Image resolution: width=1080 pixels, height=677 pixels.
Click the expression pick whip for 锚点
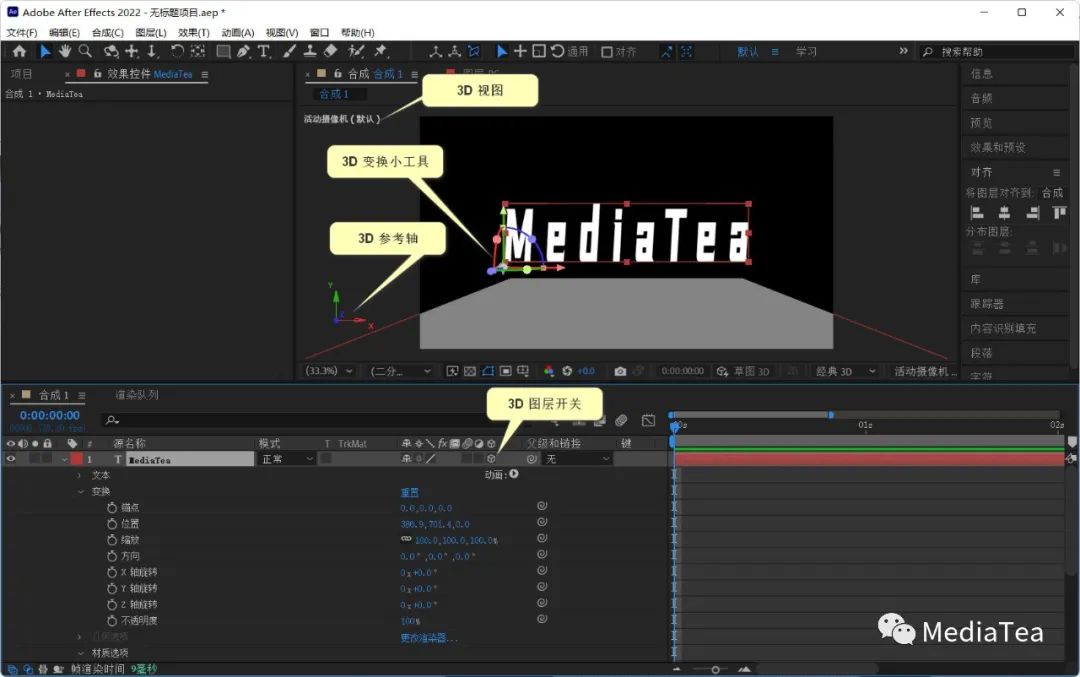tap(542, 506)
